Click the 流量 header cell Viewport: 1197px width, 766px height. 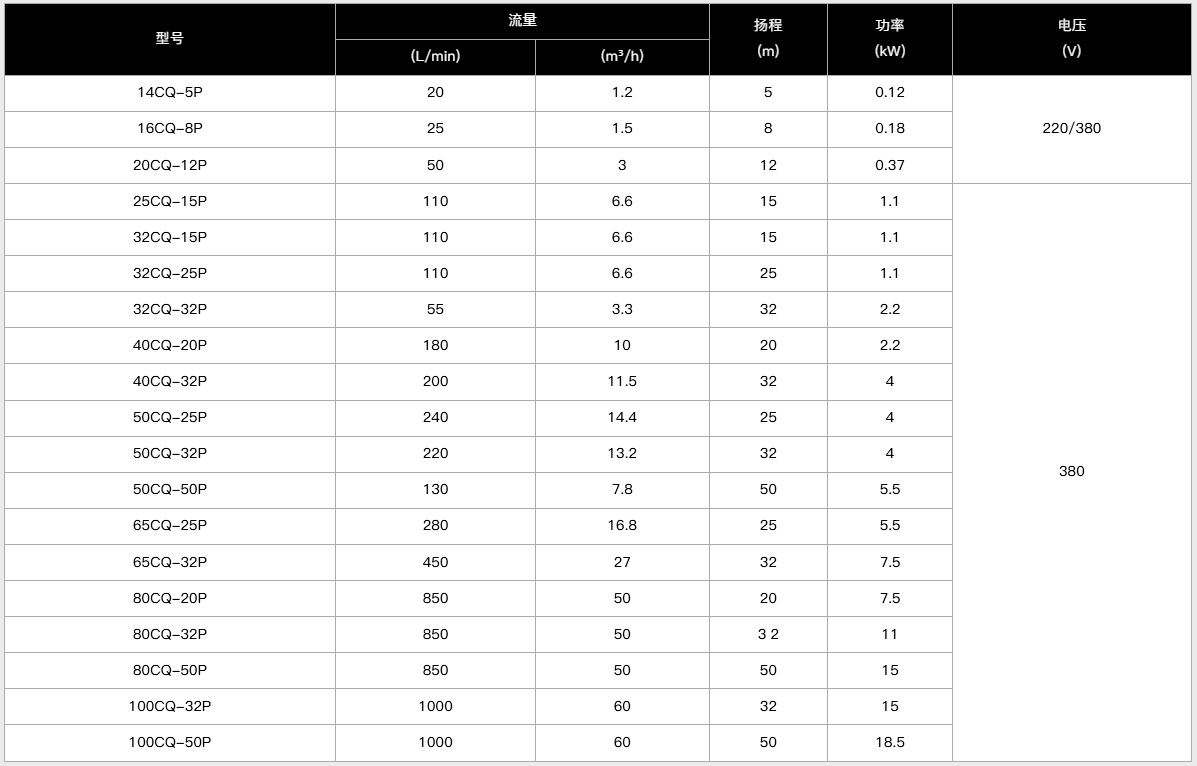coord(522,21)
